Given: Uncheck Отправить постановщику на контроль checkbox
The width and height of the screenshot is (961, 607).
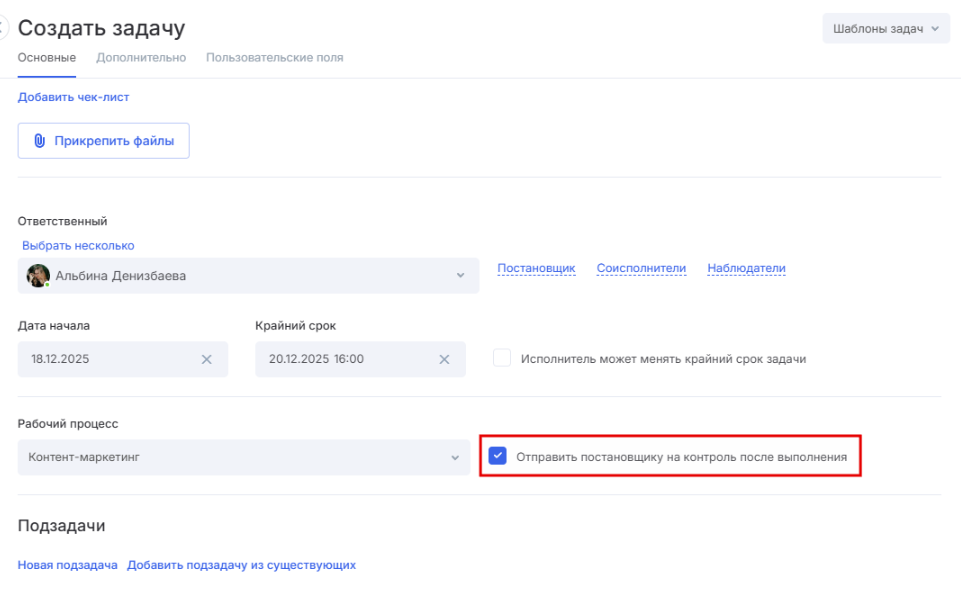Looking at the screenshot, I should 498,457.
